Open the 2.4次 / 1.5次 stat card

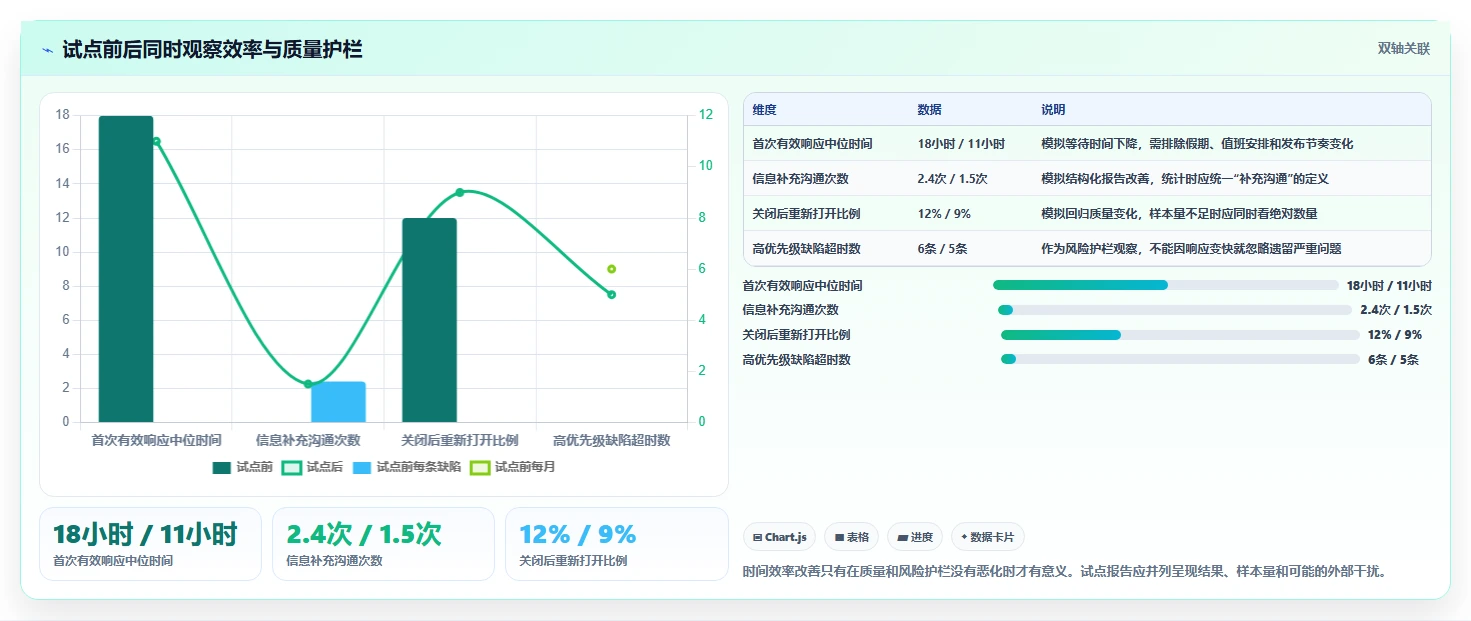tap(383, 544)
